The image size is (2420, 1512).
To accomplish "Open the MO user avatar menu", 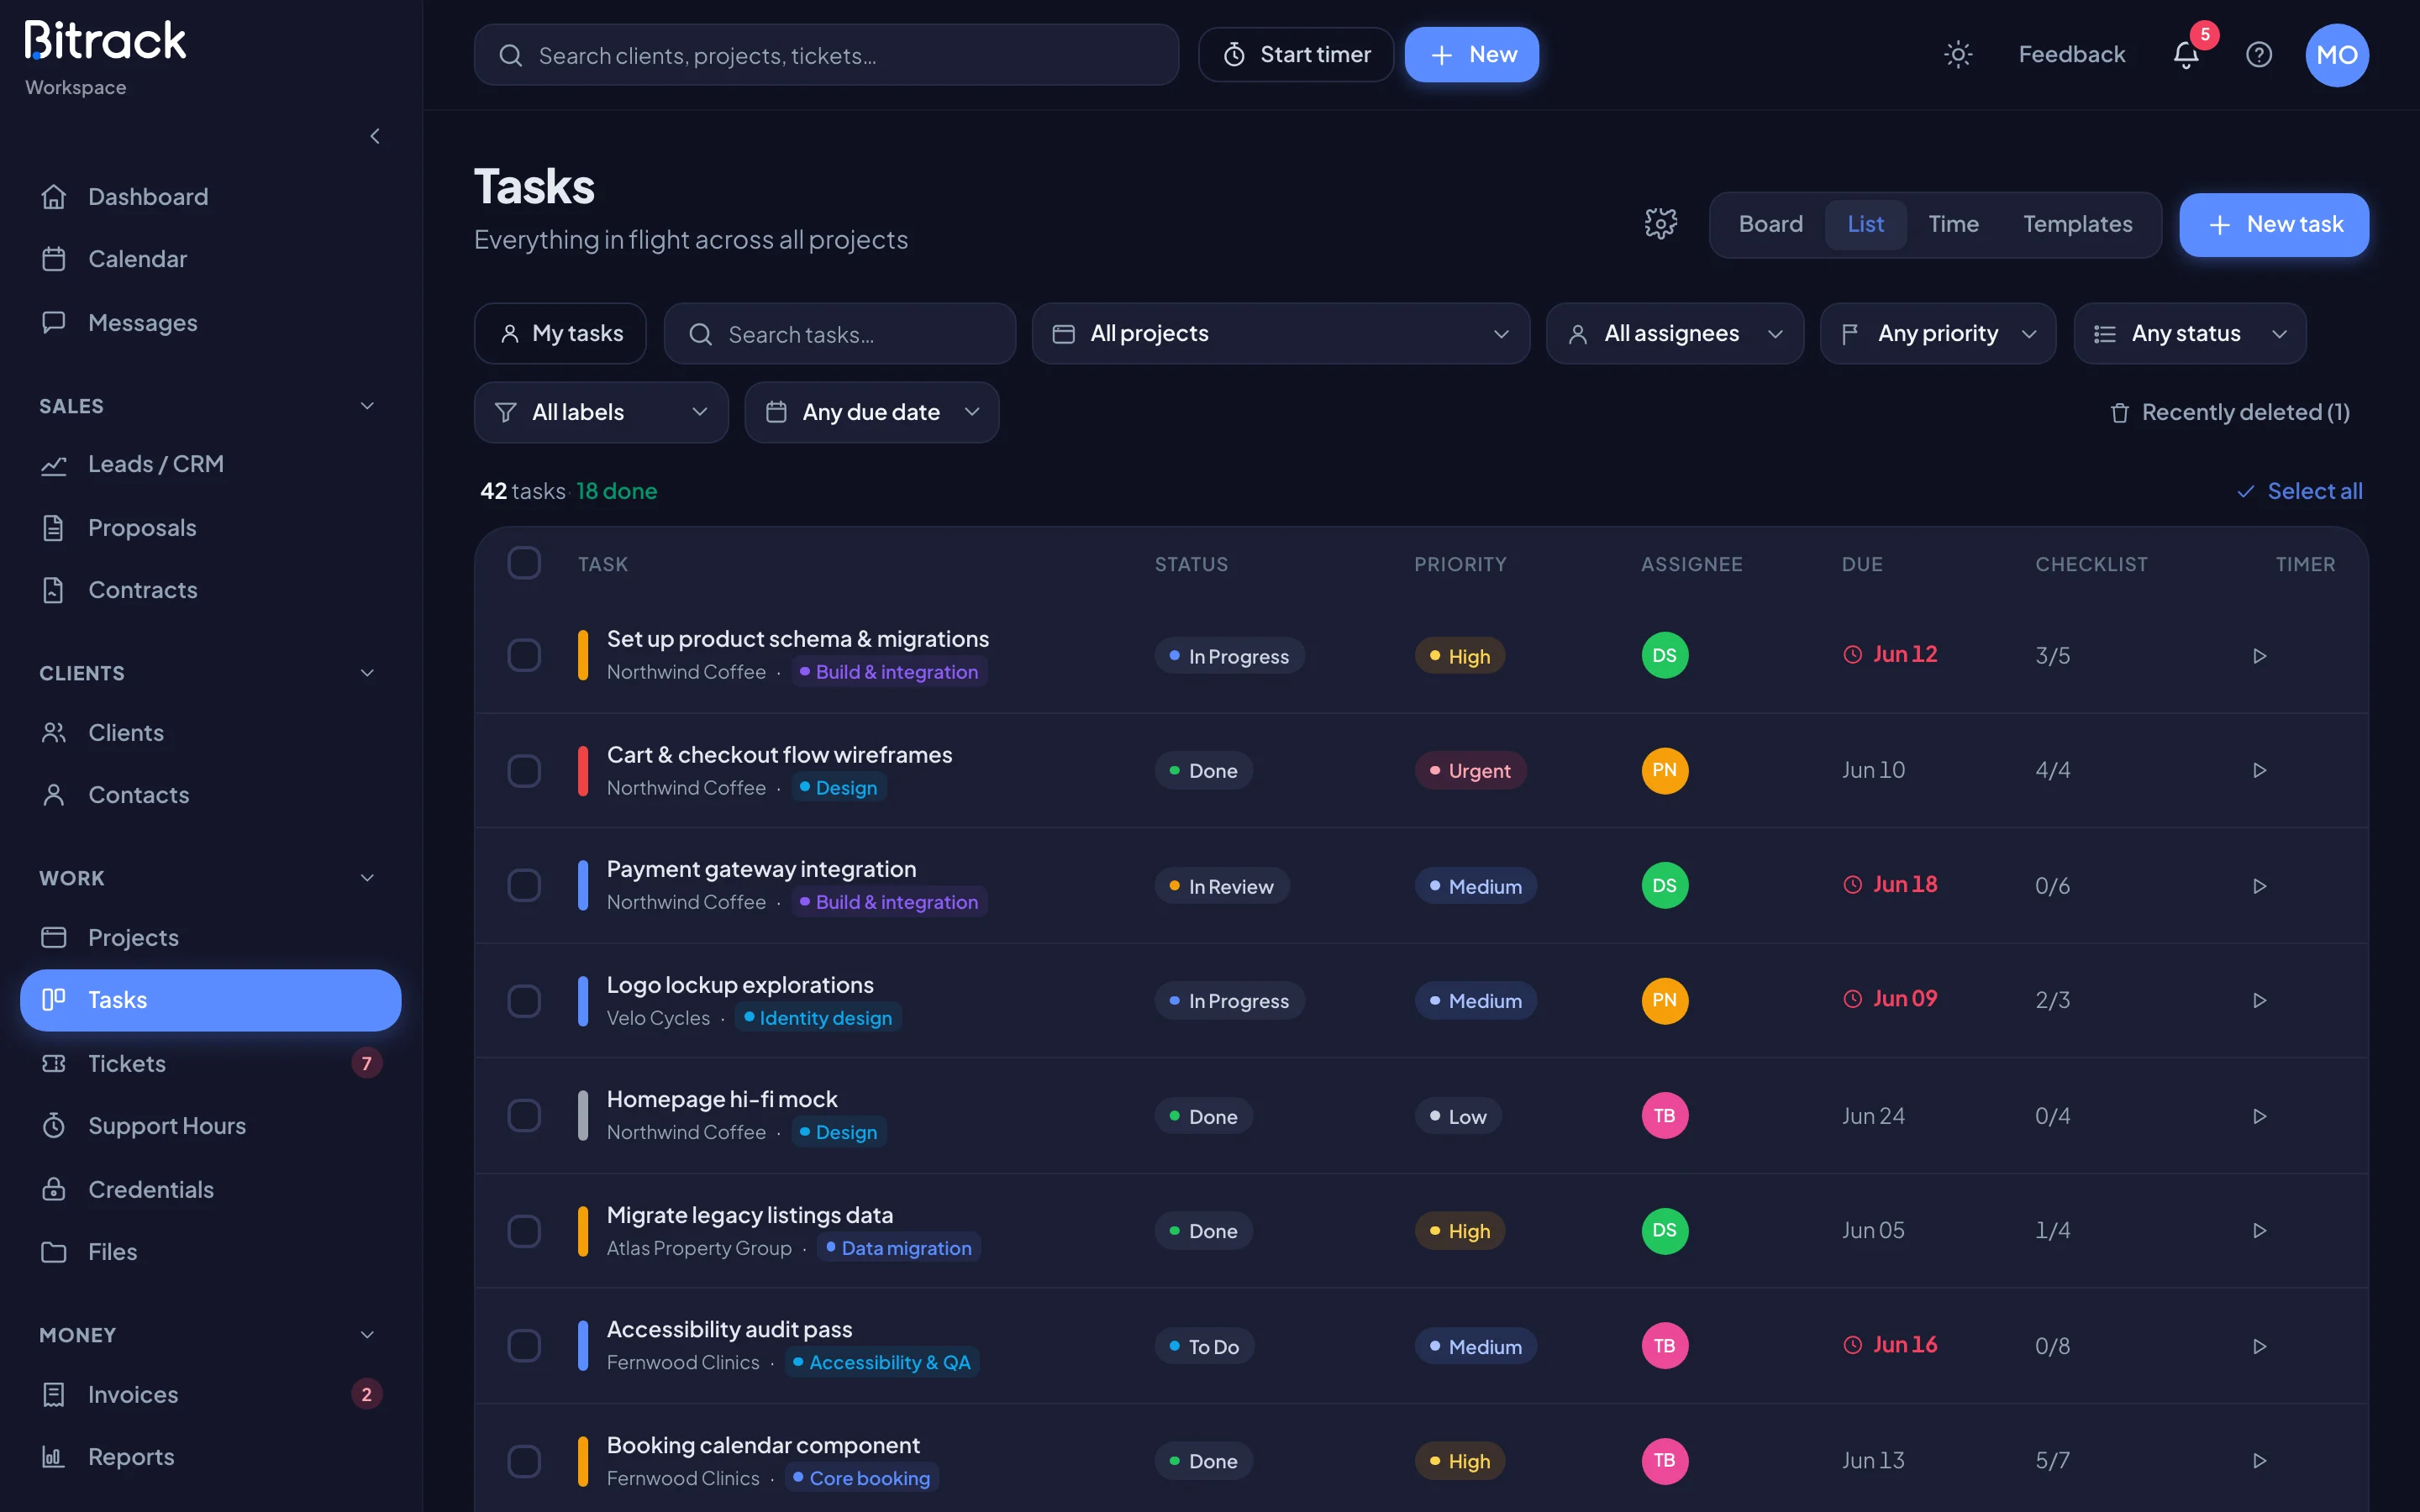I will [2337, 55].
